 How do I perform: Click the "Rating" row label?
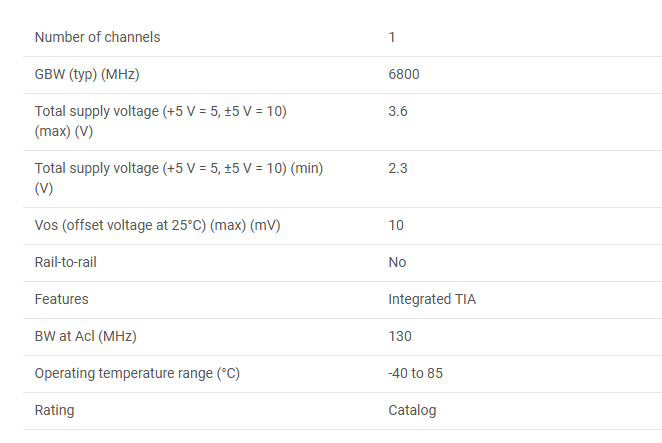(54, 410)
